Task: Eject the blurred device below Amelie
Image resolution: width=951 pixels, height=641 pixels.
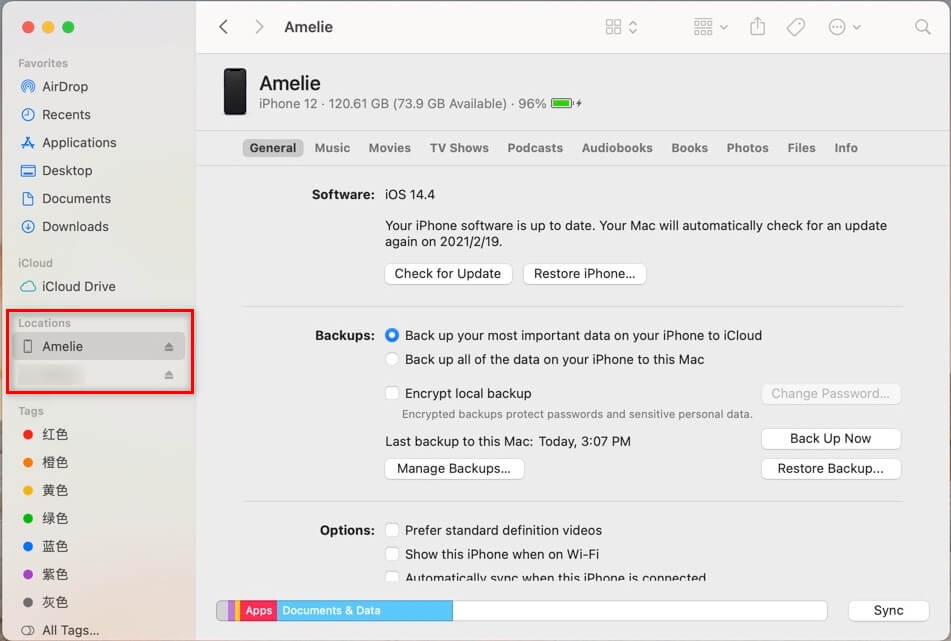Action: click(x=169, y=375)
